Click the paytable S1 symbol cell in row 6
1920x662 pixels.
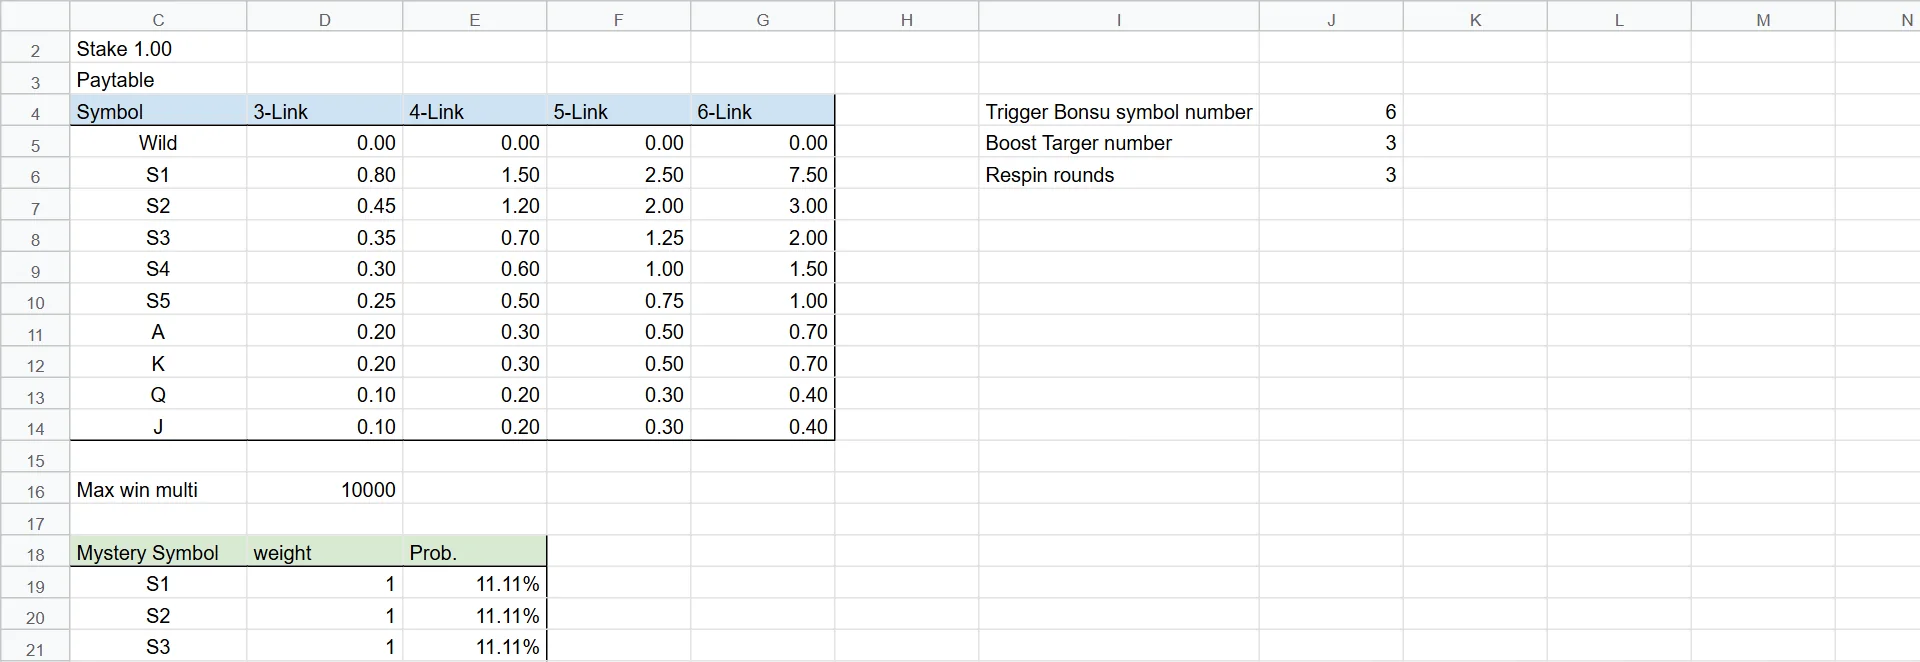pos(158,175)
